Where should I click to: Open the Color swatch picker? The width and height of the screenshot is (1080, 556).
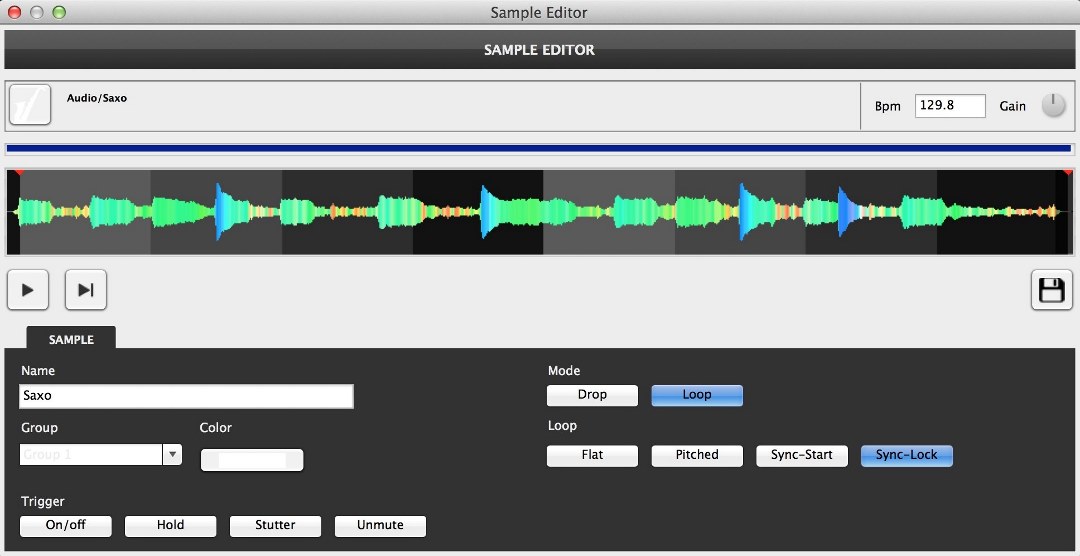point(252,459)
